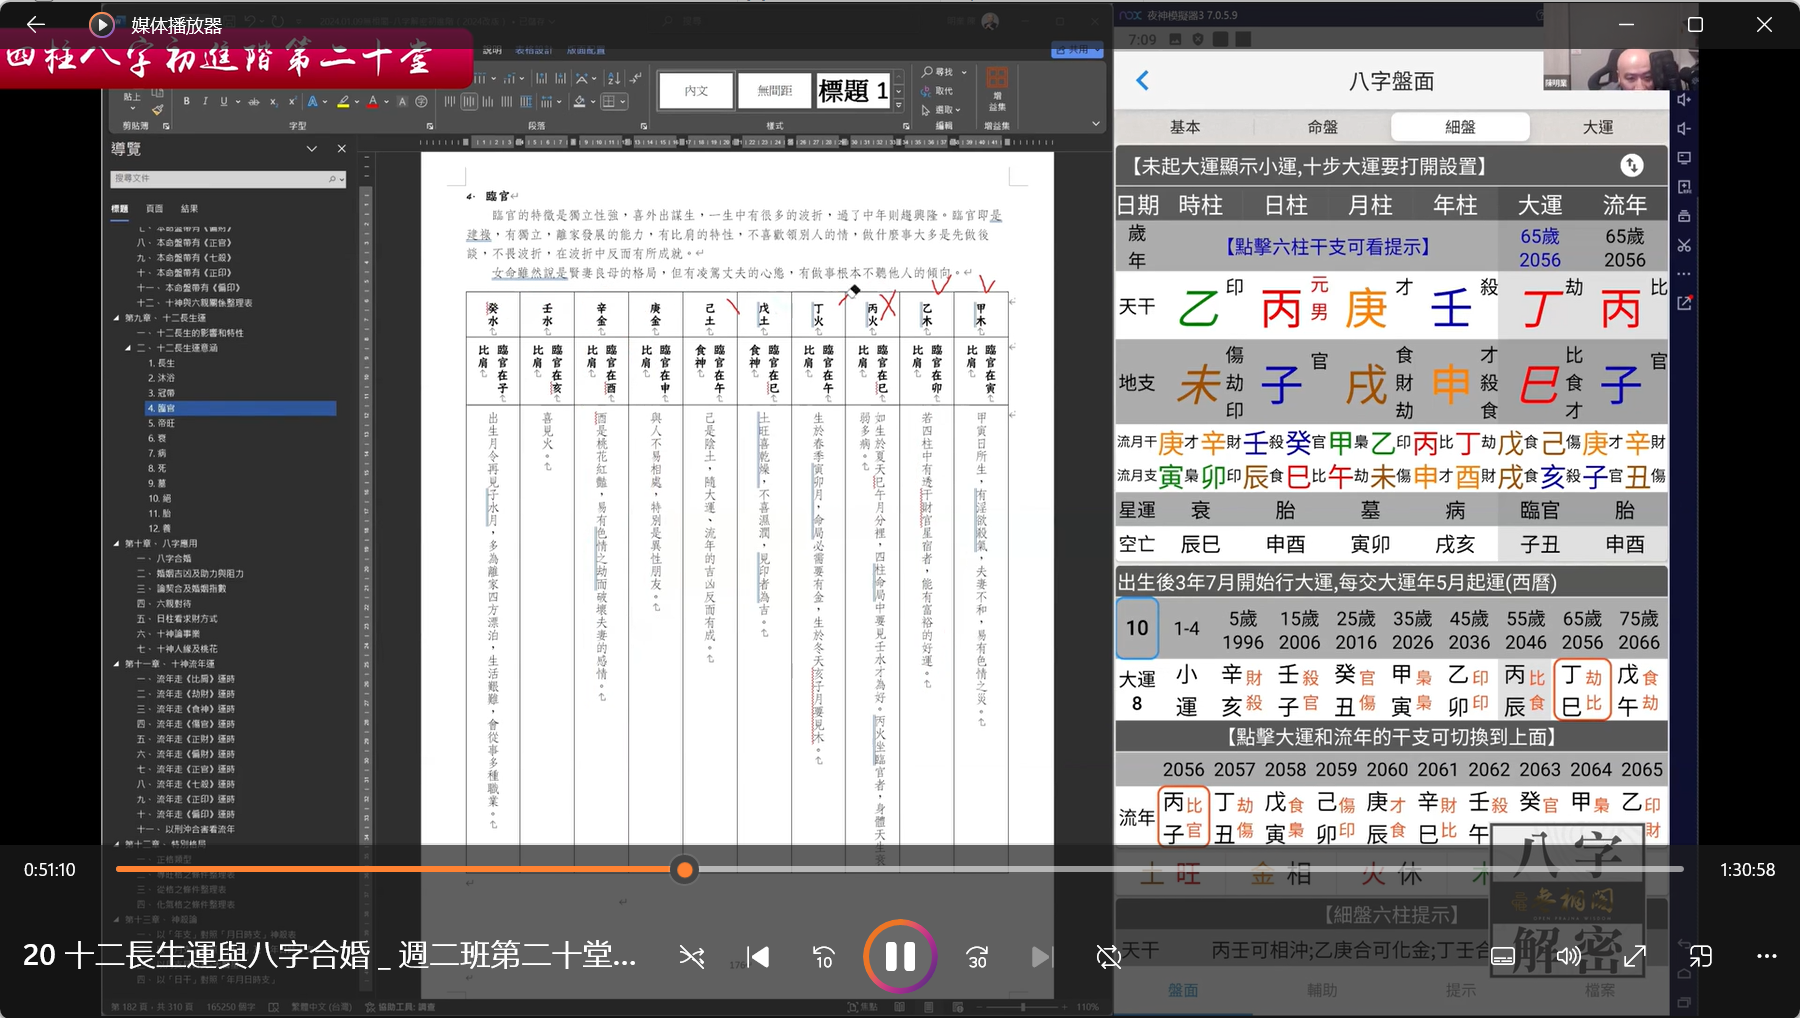1800x1018 pixels.
Task: Click emulator volume up sidebar icon
Action: pos(1685,100)
